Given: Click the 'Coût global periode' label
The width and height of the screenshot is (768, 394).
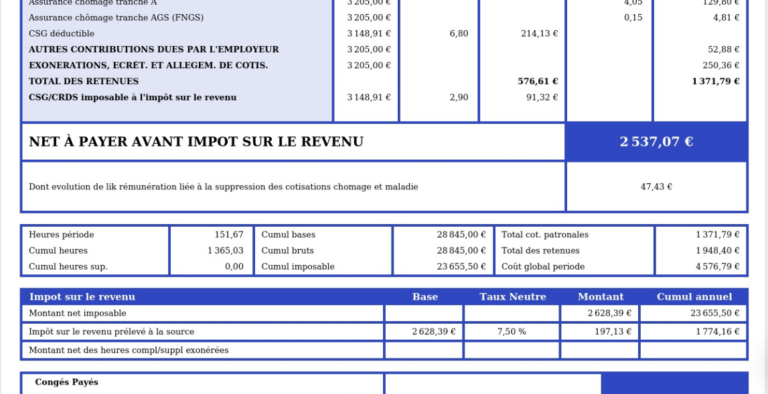Looking at the screenshot, I should [x=543, y=267].
